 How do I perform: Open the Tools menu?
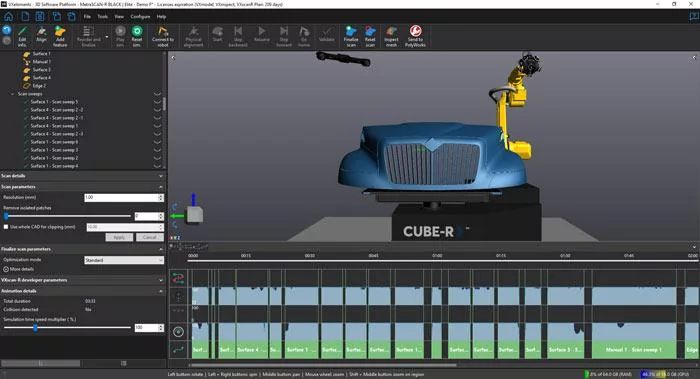pos(103,17)
